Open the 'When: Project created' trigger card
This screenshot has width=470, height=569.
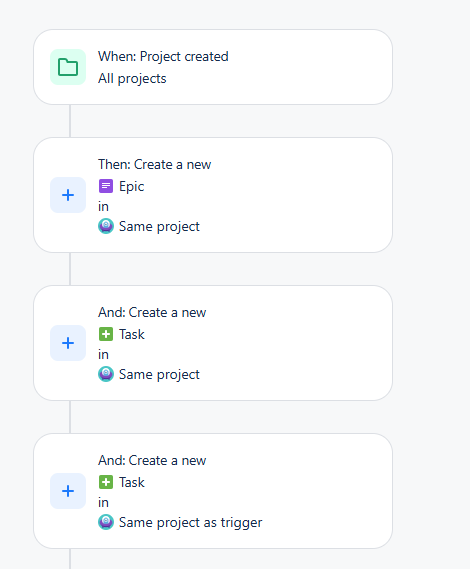[213, 67]
